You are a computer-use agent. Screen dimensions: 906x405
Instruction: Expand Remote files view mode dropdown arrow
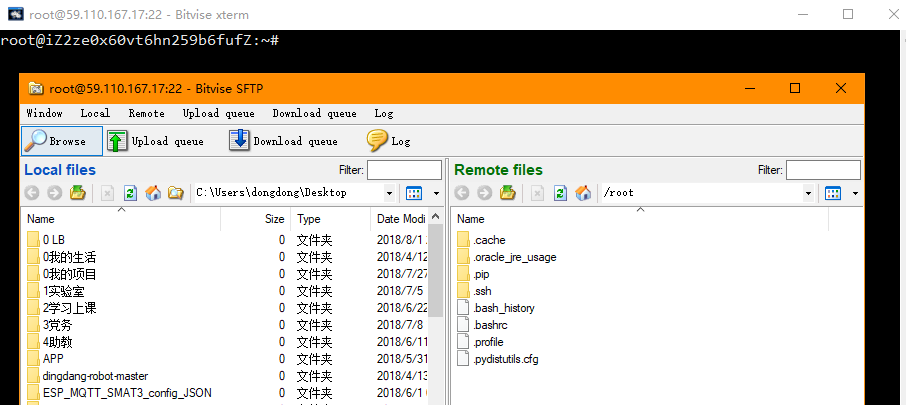tap(855, 193)
